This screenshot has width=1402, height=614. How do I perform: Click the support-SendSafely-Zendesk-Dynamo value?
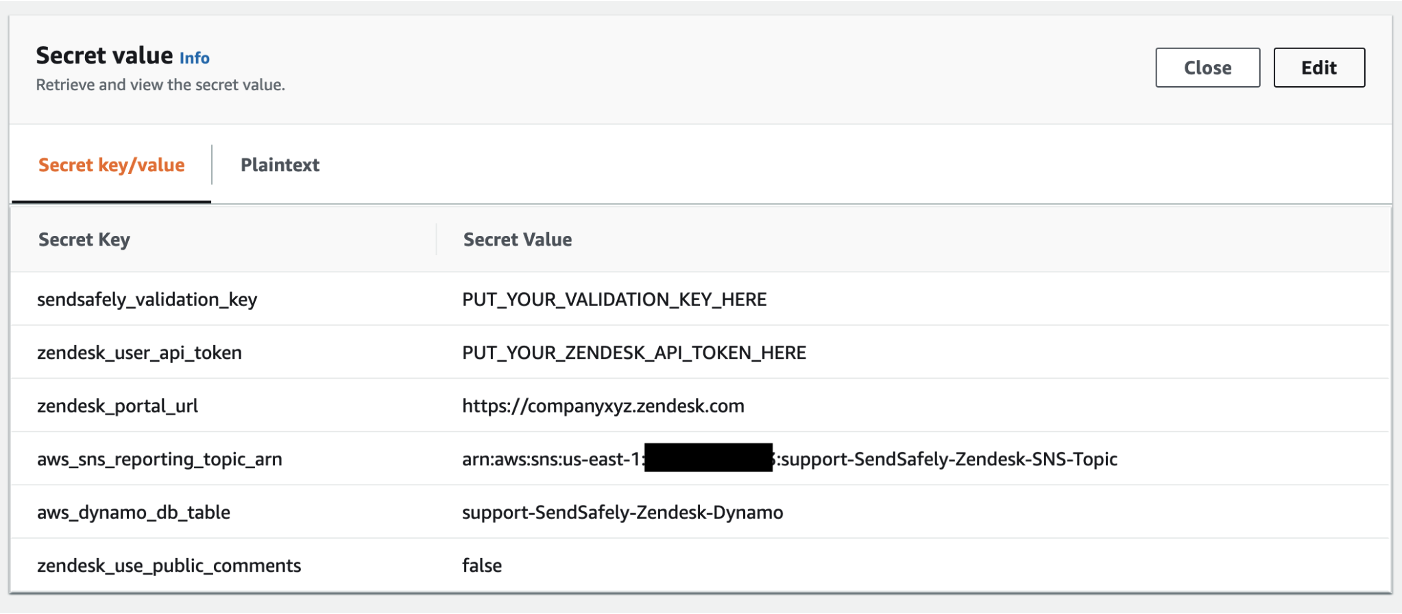[623, 512]
